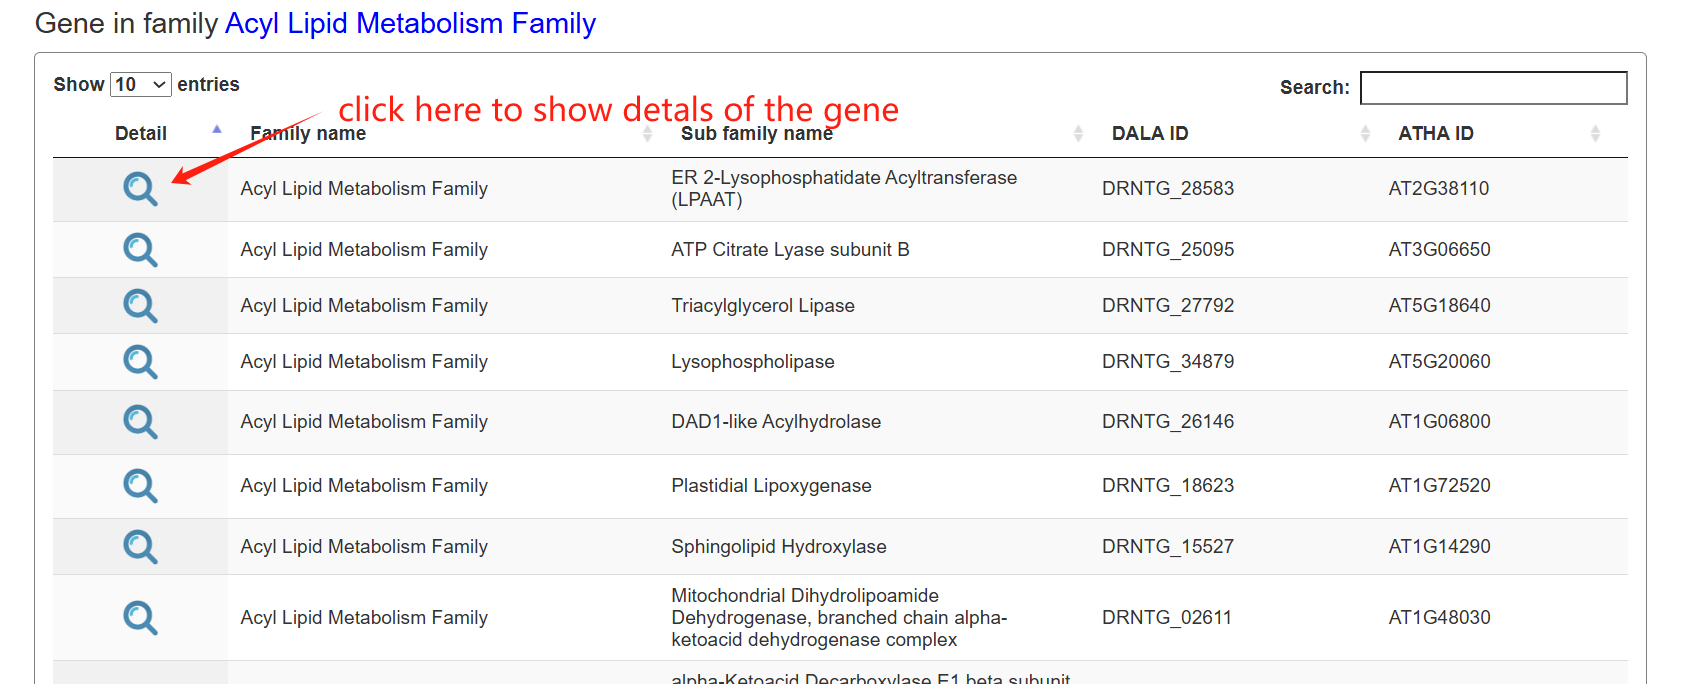1684x684 pixels.
Task: Click magnifier icon for ATP Citrate Lyase row
Action: point(140,249)
